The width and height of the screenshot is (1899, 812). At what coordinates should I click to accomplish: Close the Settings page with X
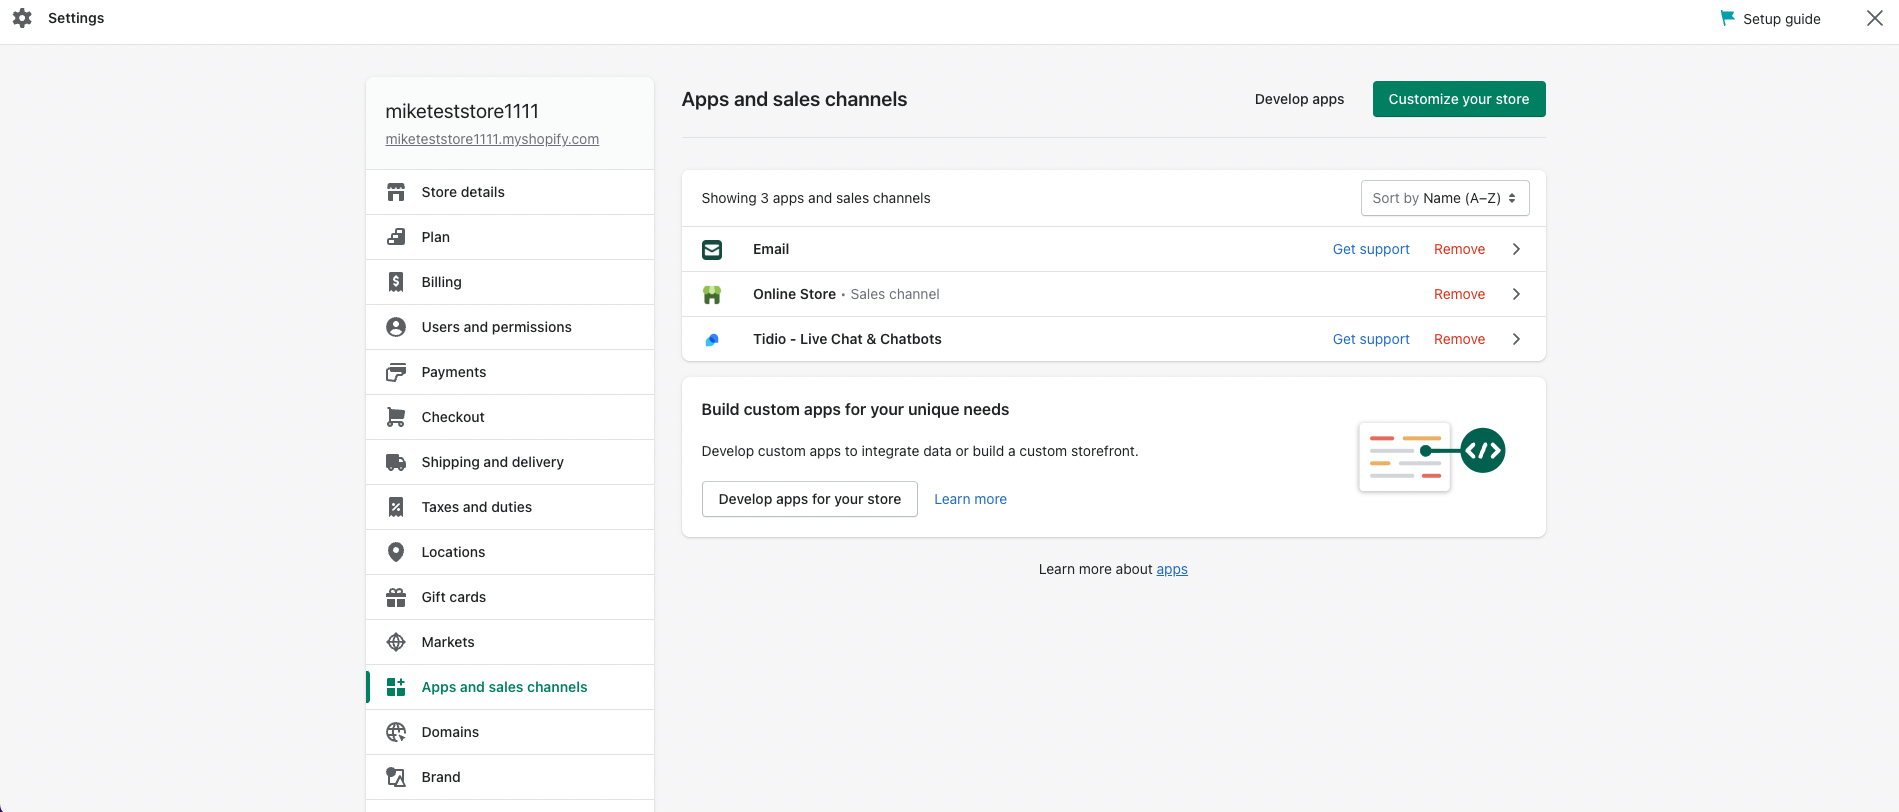tap(1875, 18)
